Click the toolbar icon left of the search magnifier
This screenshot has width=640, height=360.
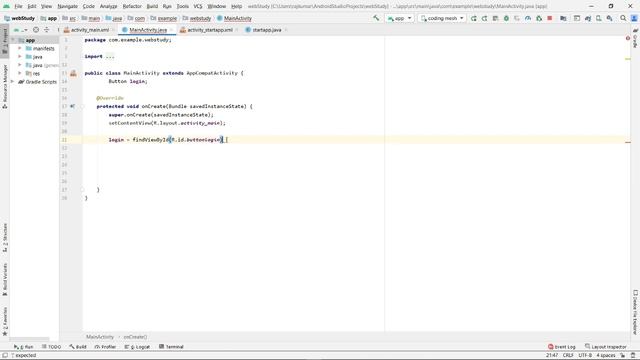point(609,18)
